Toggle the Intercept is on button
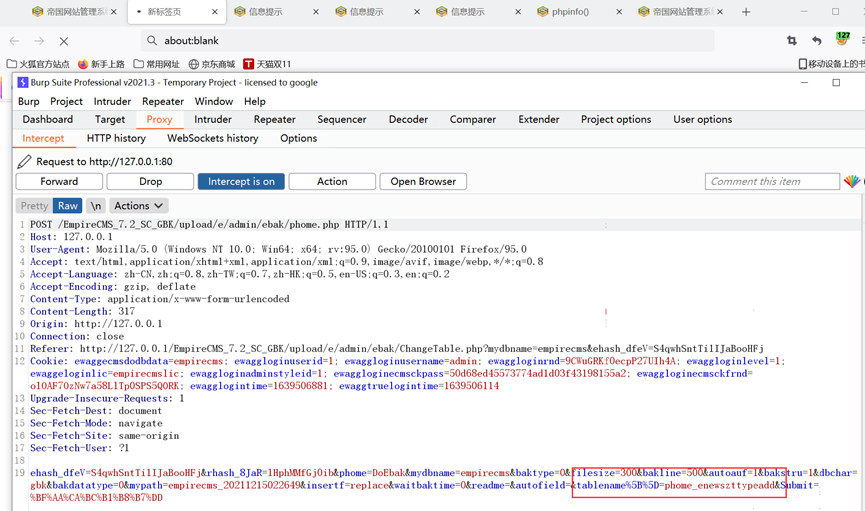The width and height of the screenshot is (865, 511). point(241,182)
